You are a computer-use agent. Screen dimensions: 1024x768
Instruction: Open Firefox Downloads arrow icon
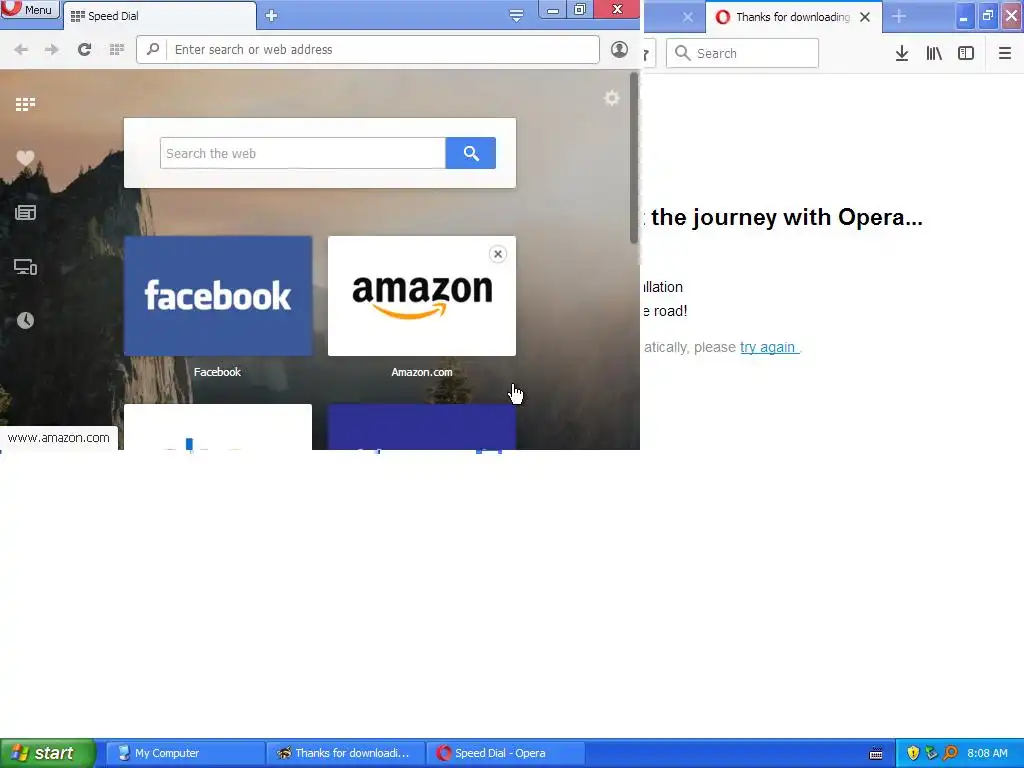(902, 53)
